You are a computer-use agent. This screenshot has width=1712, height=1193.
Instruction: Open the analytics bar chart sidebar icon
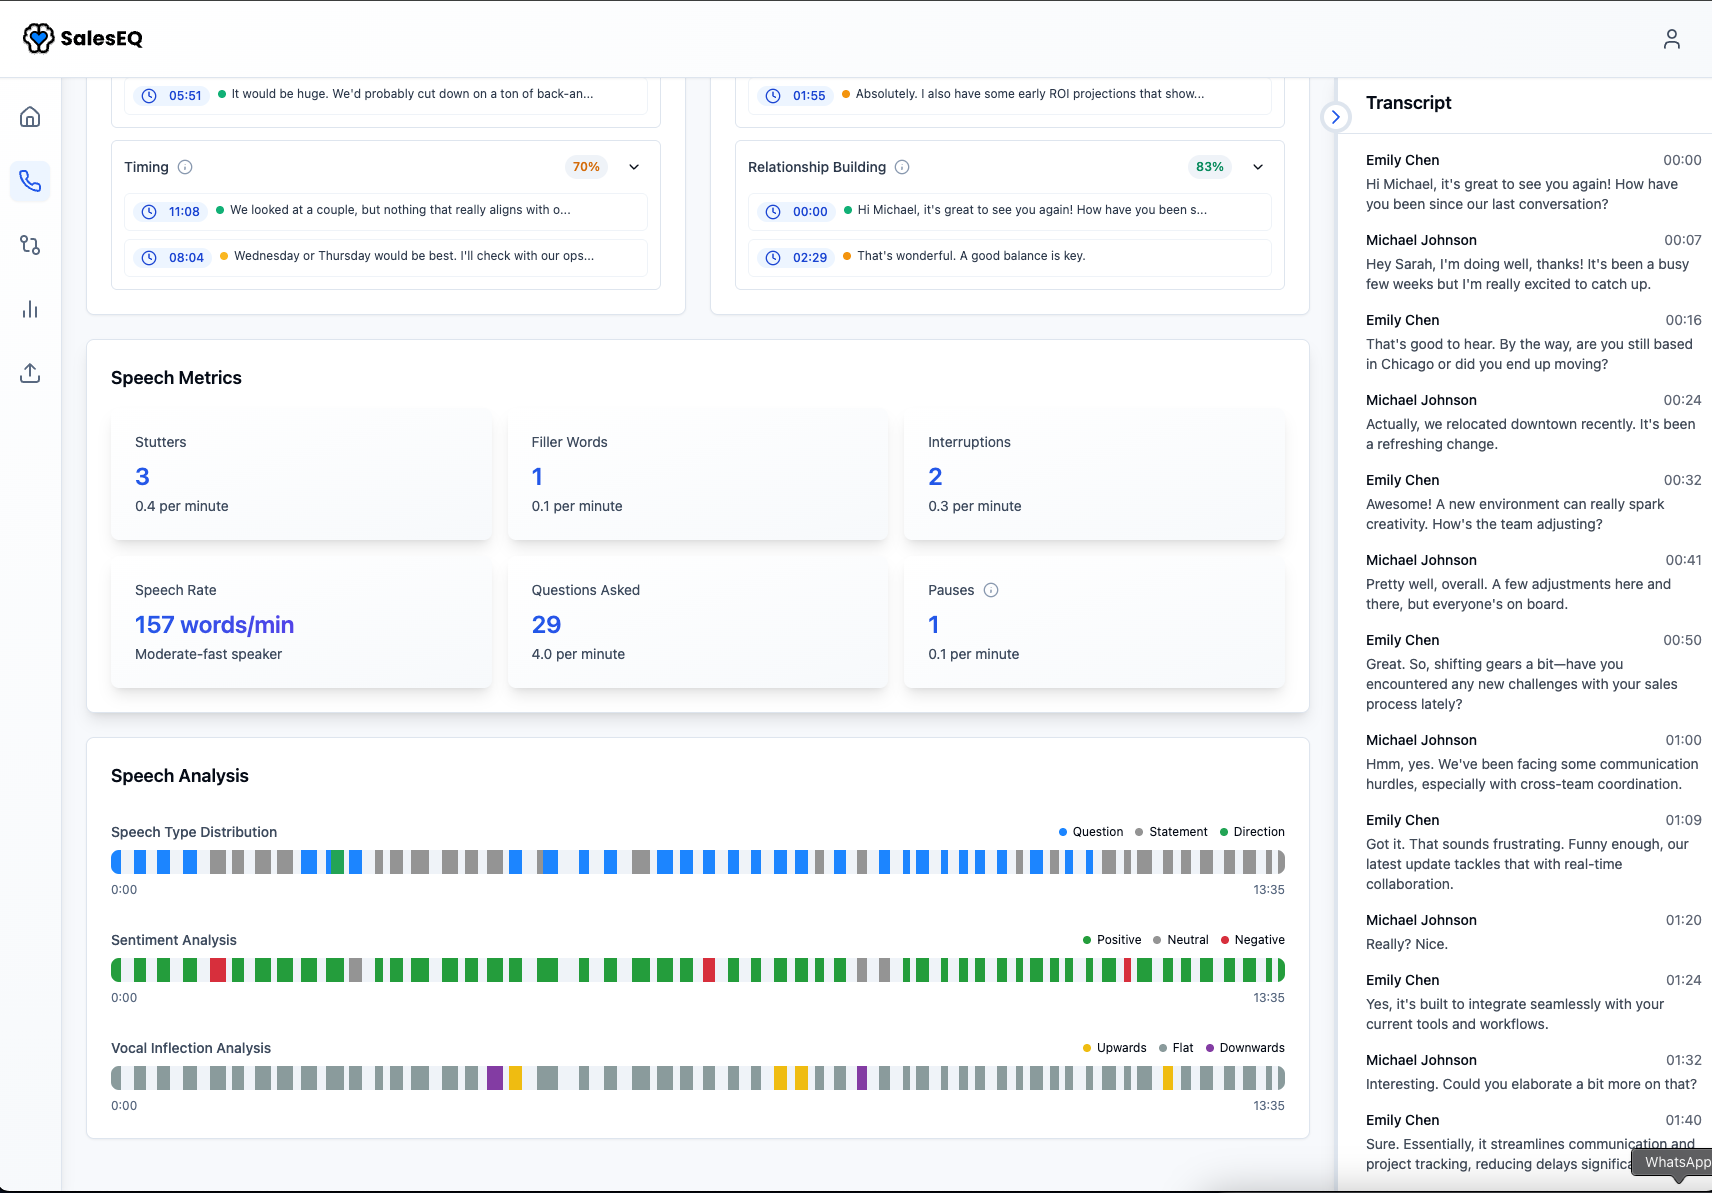click(x=30, y=309)
